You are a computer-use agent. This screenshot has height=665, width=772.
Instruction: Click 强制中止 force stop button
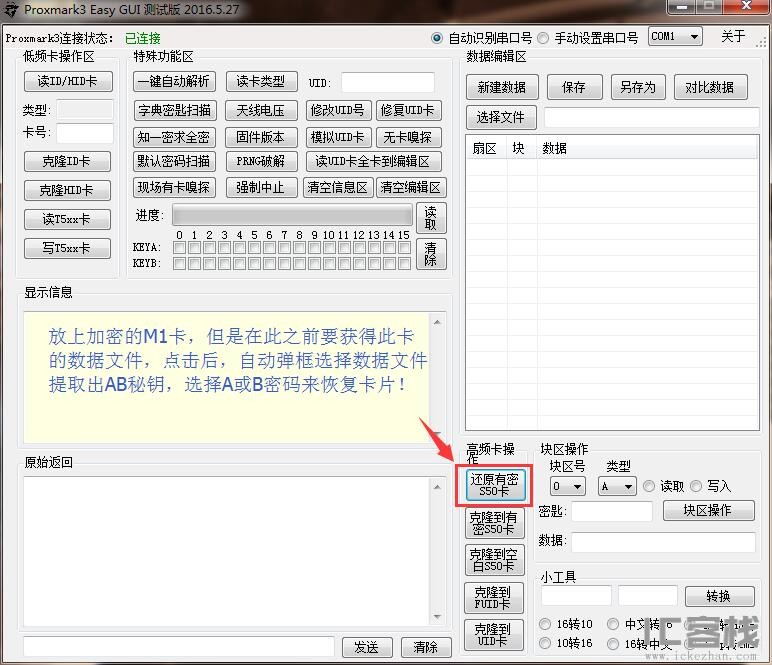261,188
